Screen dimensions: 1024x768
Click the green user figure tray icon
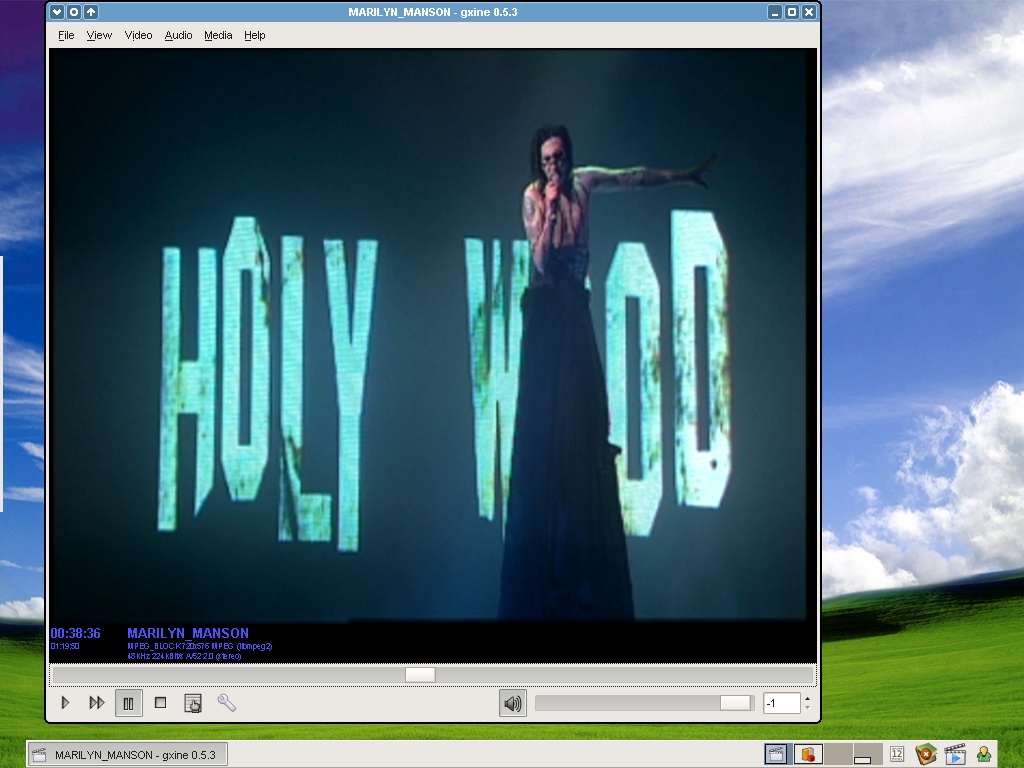click(984, 754)
